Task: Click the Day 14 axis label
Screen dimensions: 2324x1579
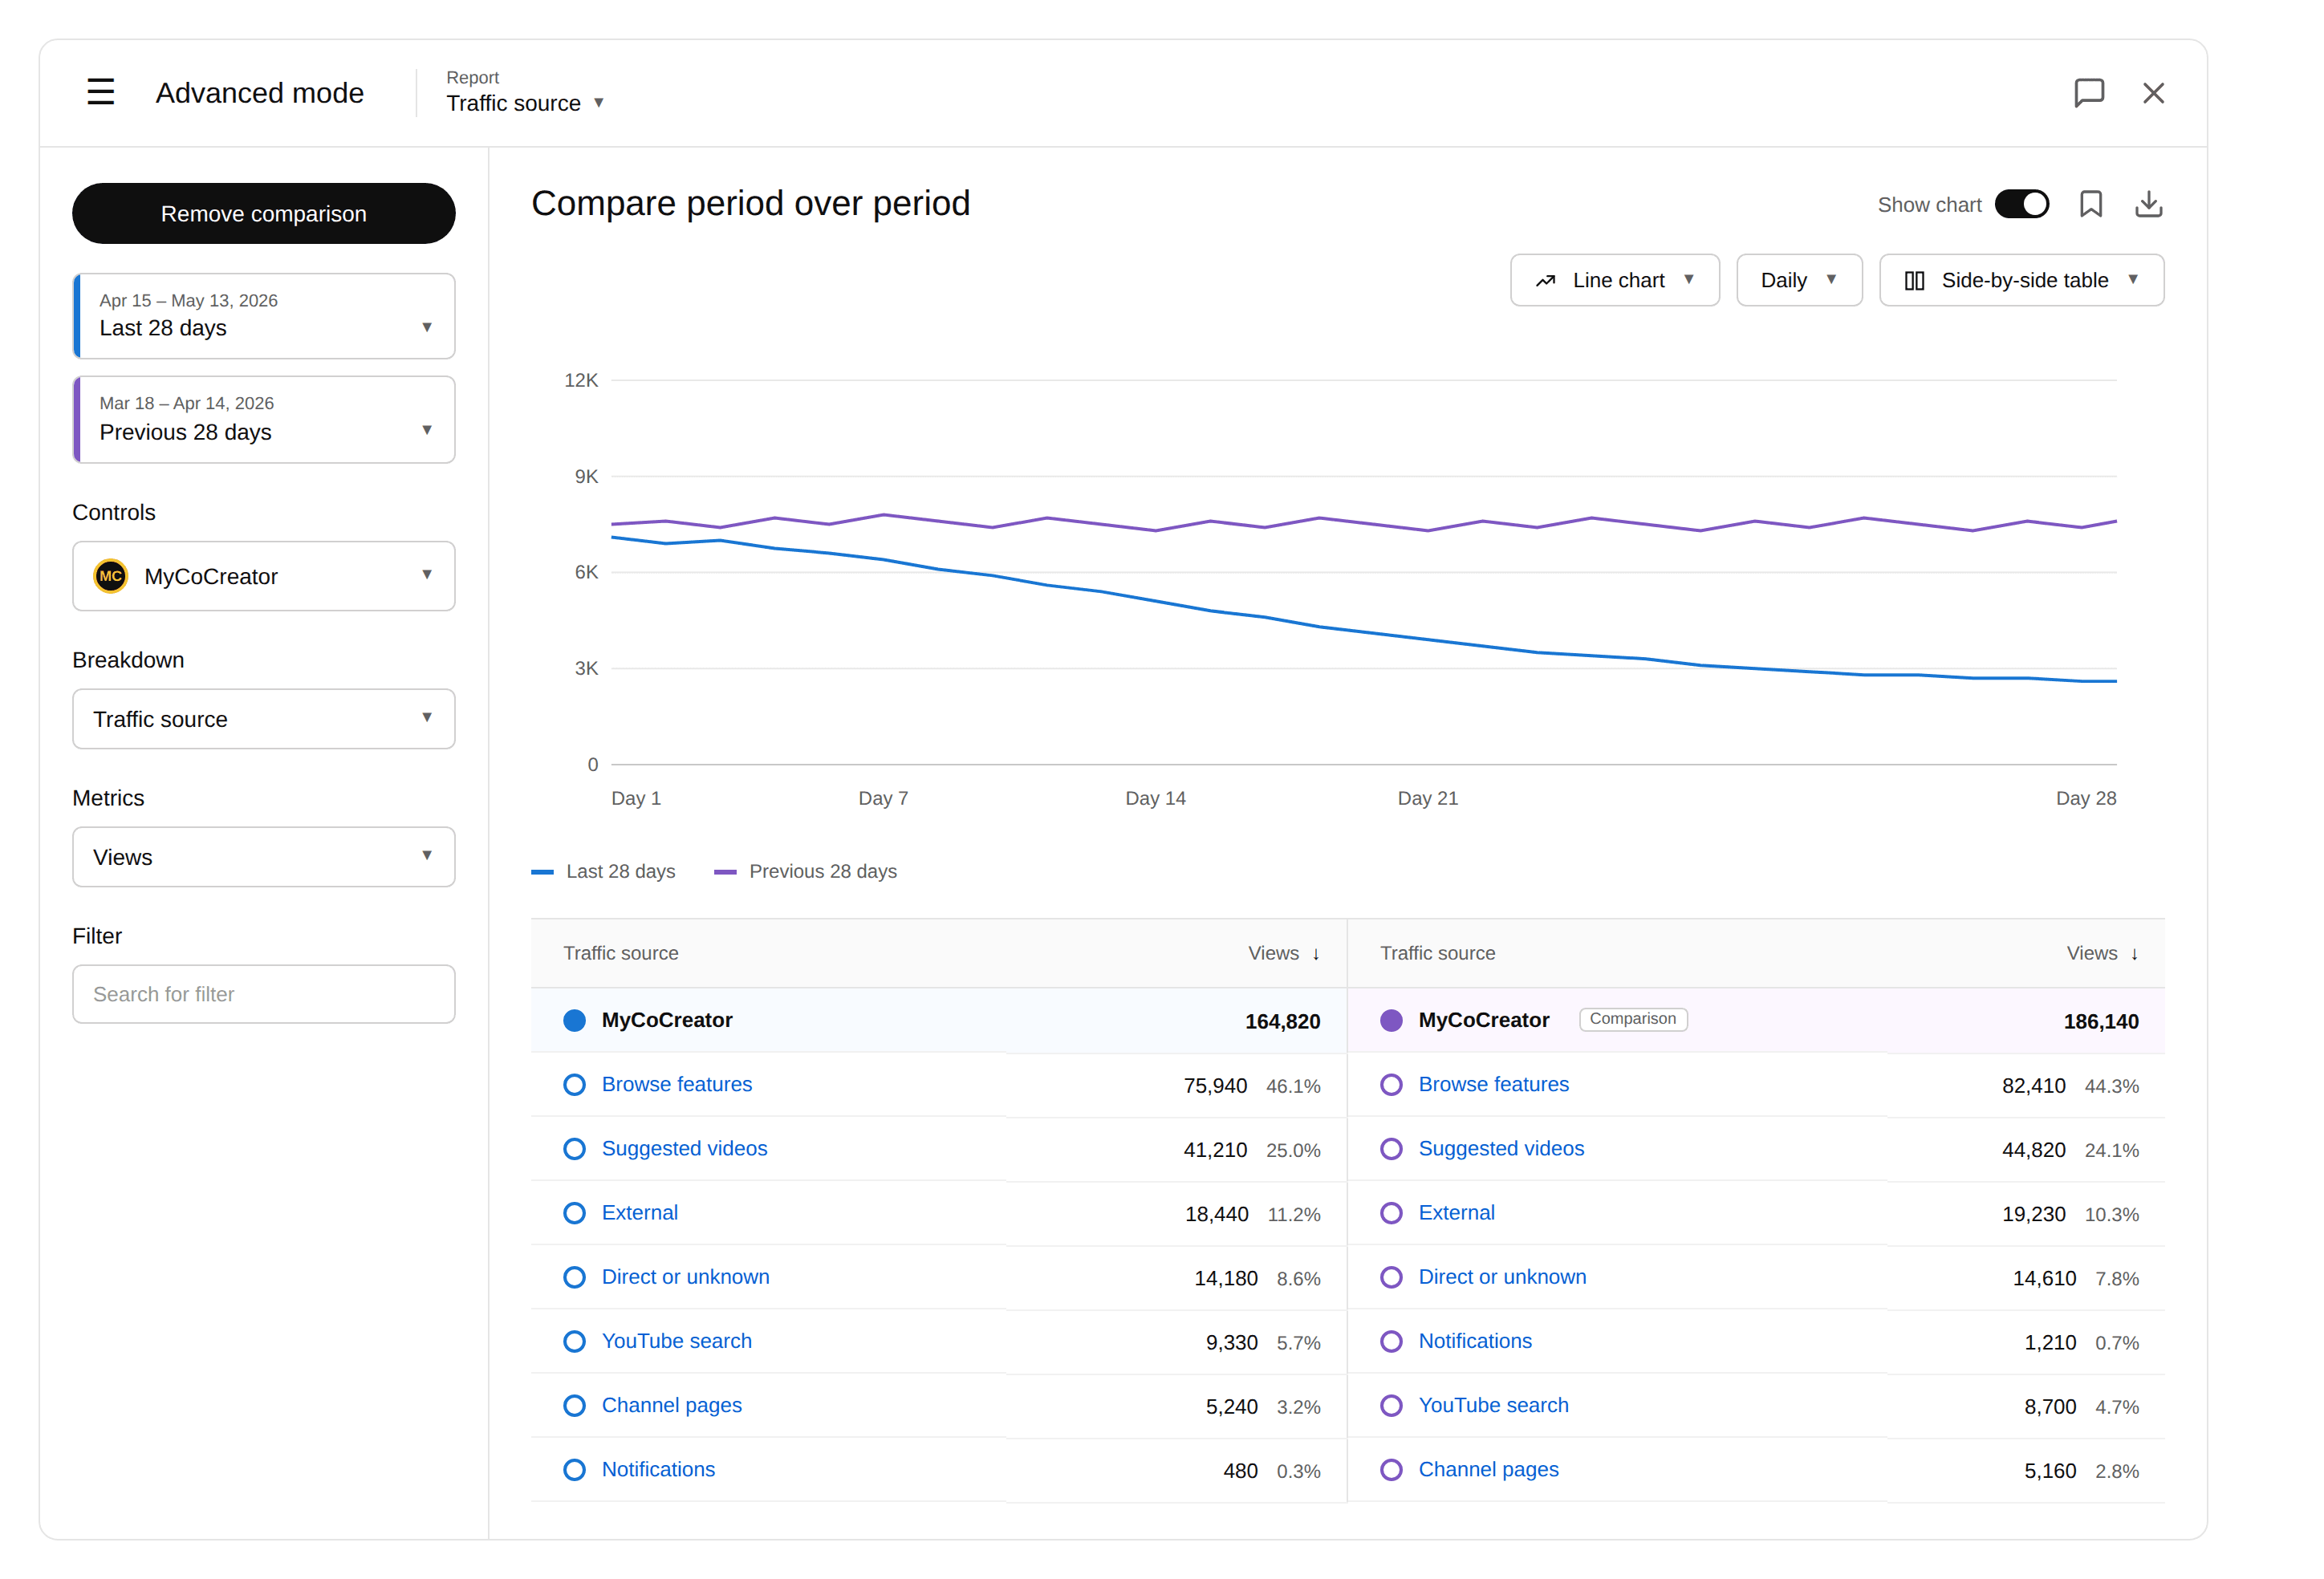Action: tap(1155, 799)
